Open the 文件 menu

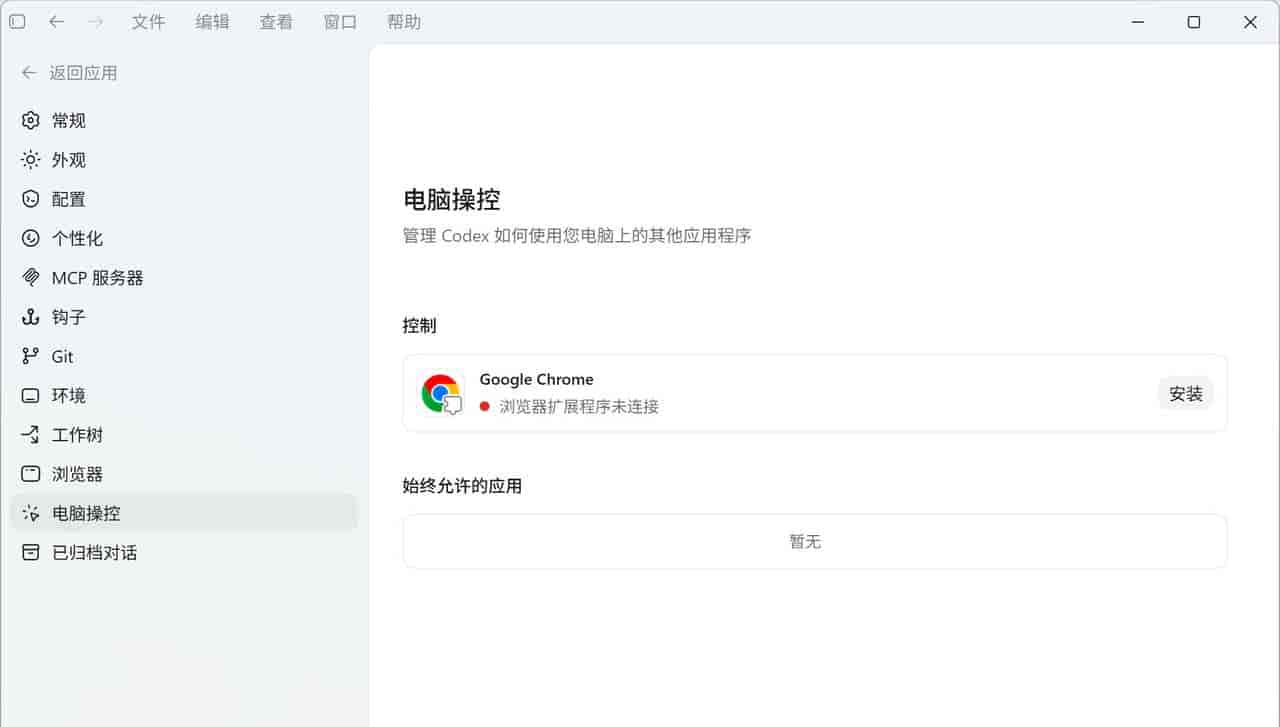click(148, 21)
